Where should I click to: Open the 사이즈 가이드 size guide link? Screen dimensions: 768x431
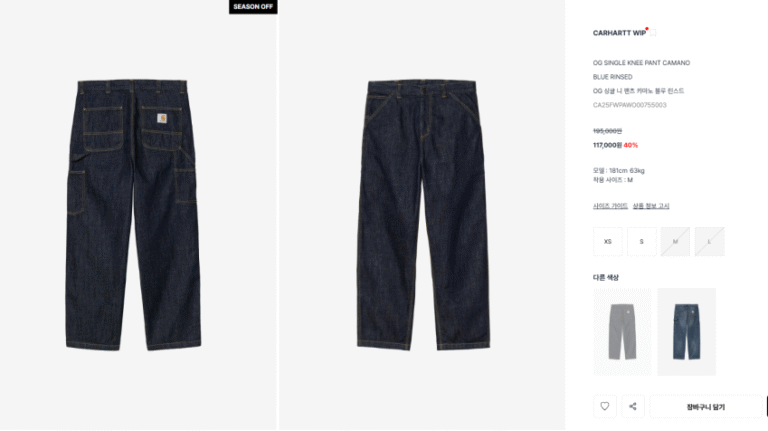pos(610,206)
